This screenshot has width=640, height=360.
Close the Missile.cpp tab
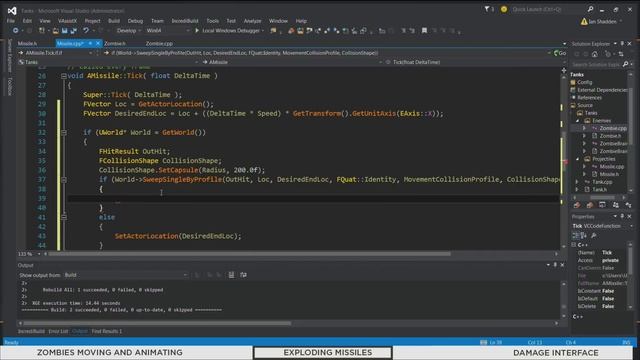coord(98,43)
